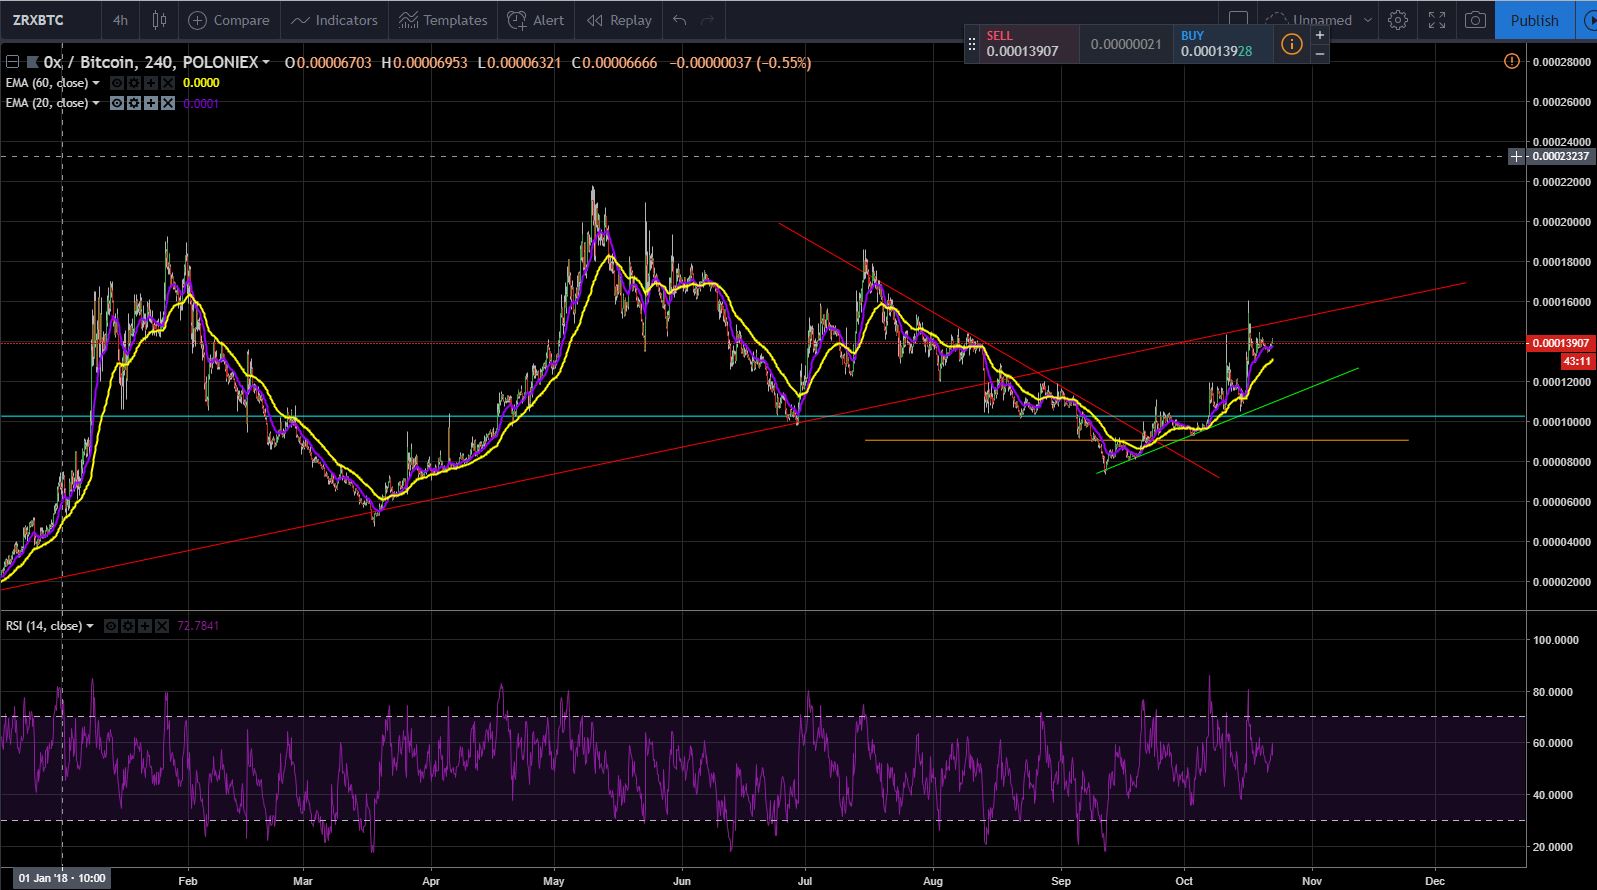
Task: Remove the EMA (60, close) indicator
Action: click(x=168, y=83)
